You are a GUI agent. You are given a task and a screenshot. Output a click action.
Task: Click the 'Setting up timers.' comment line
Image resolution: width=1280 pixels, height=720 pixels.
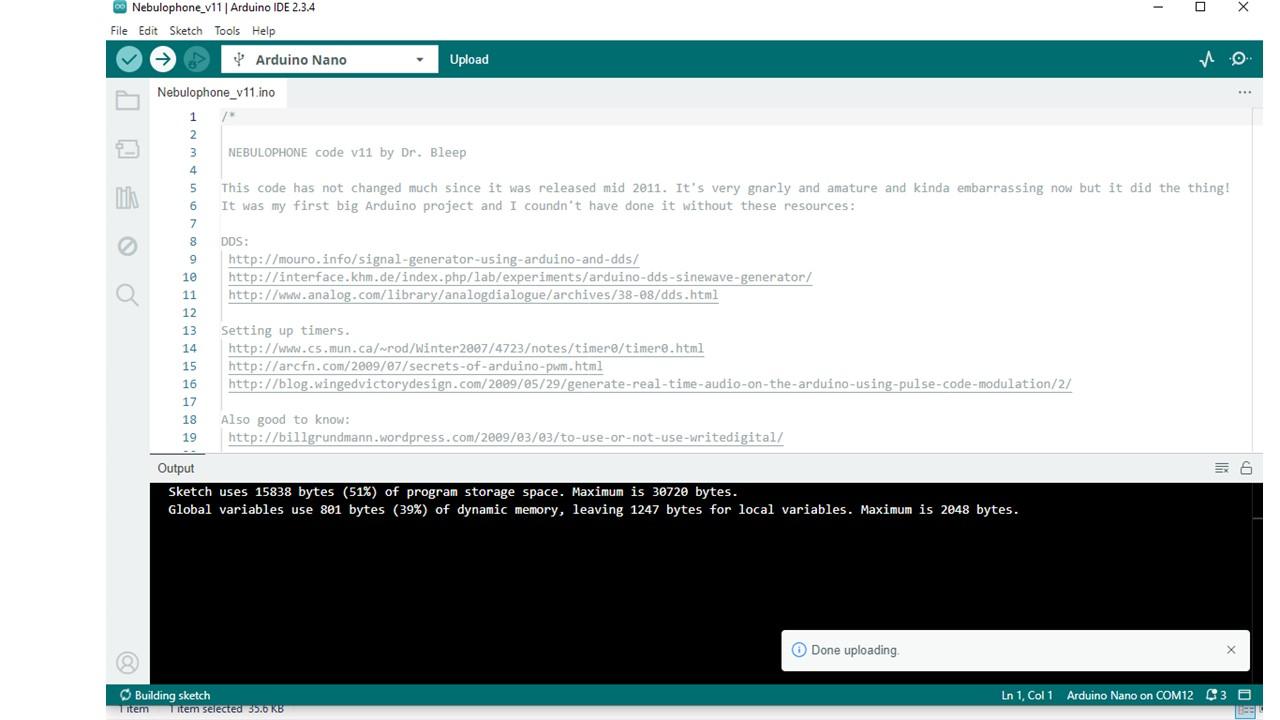coord(286,330)
